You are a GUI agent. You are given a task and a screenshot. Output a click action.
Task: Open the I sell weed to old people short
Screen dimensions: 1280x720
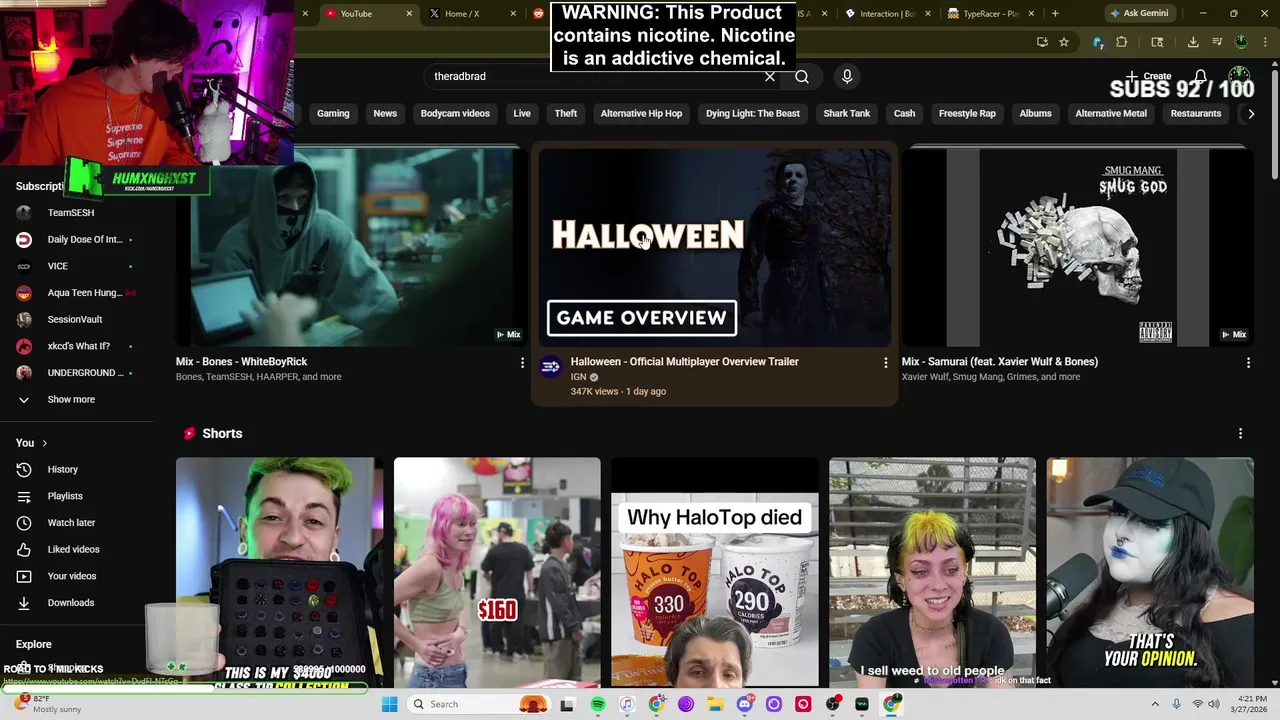point(932,572)
